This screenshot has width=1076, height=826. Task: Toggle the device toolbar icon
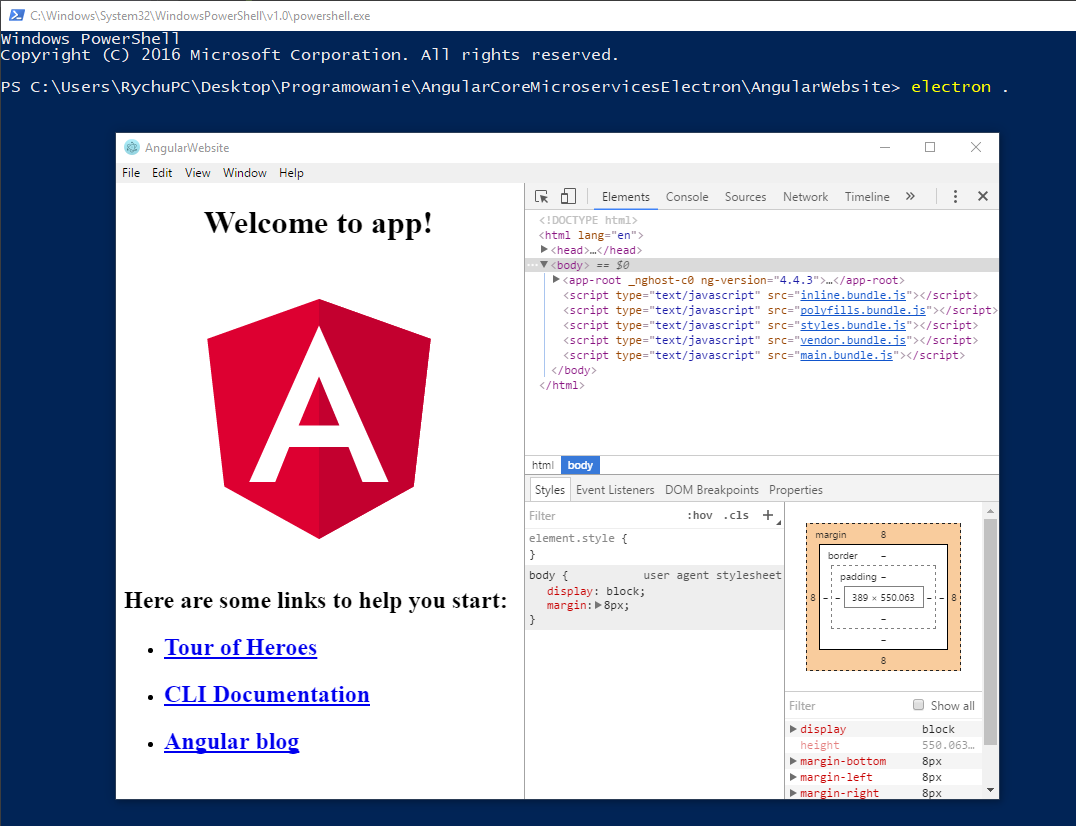pos(568,197)
